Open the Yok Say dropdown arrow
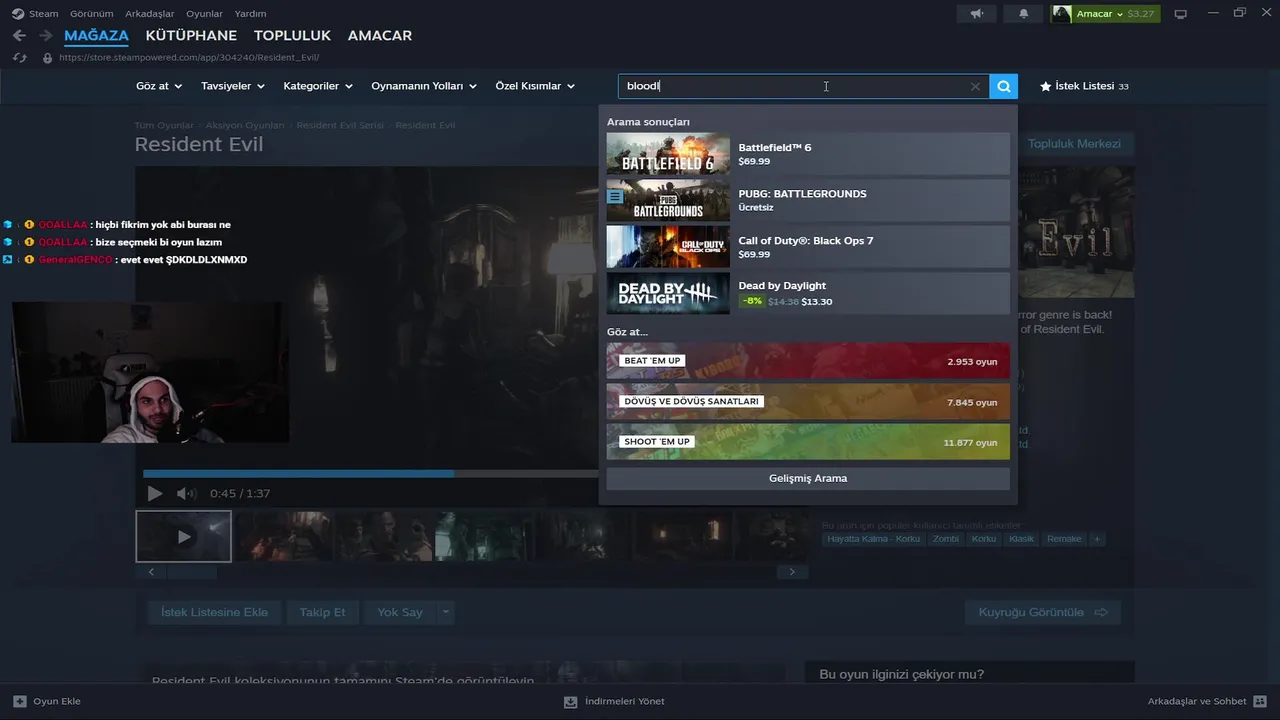 point(446,612)
